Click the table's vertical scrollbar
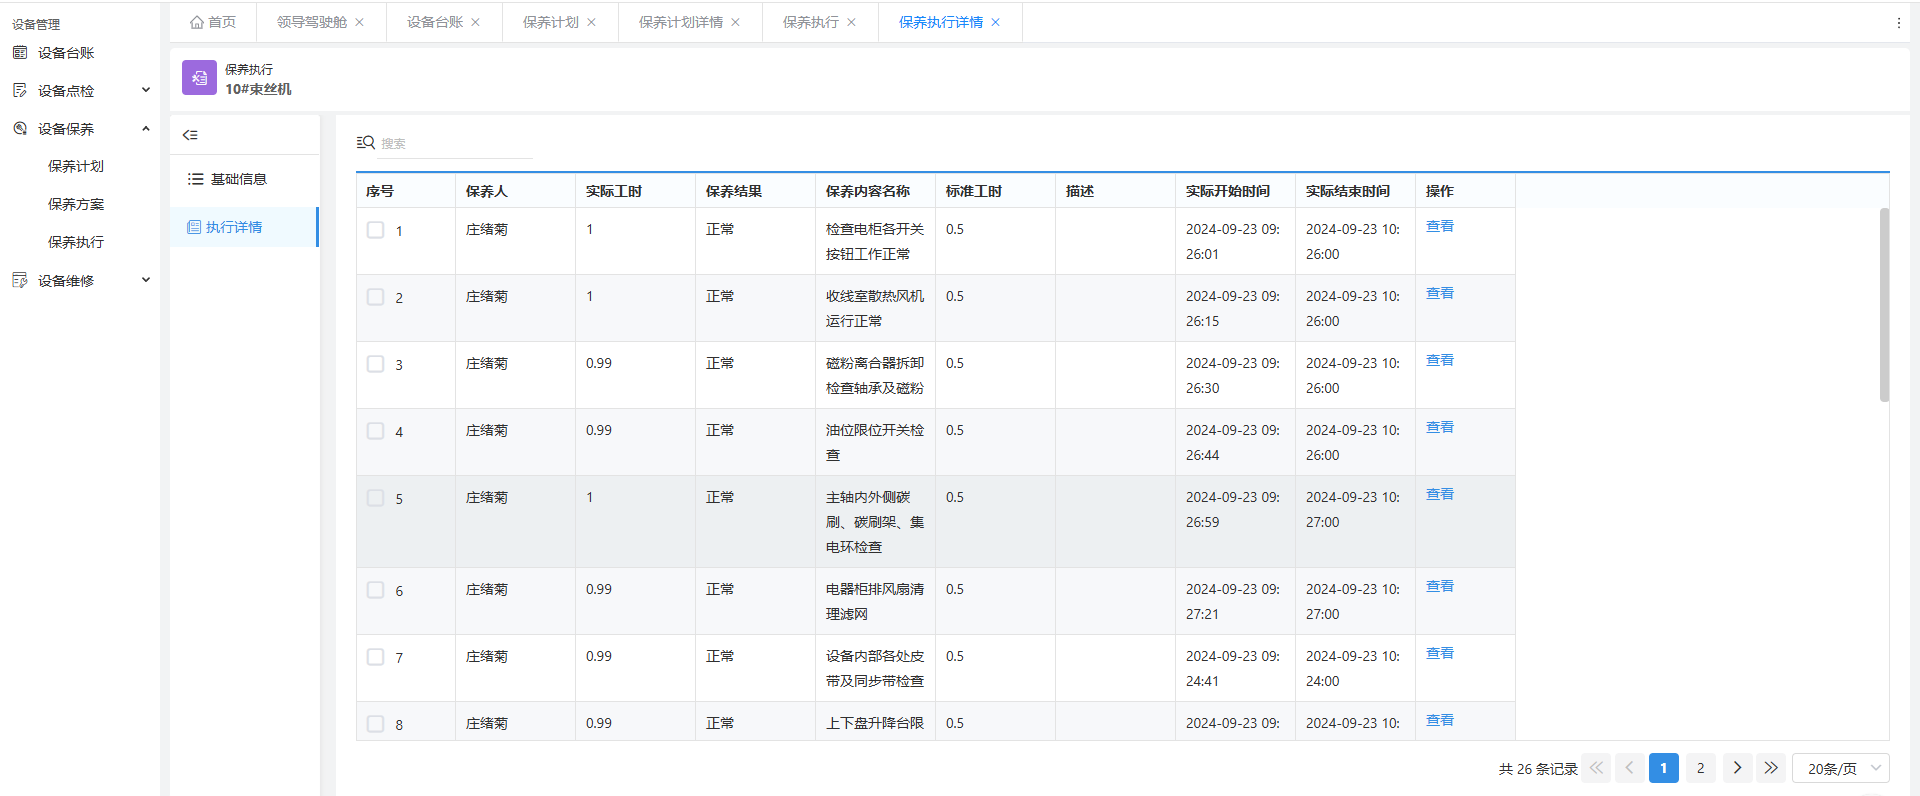Image resolution: width=1920 pixels, height=796 pixels. pos(1884,305)
